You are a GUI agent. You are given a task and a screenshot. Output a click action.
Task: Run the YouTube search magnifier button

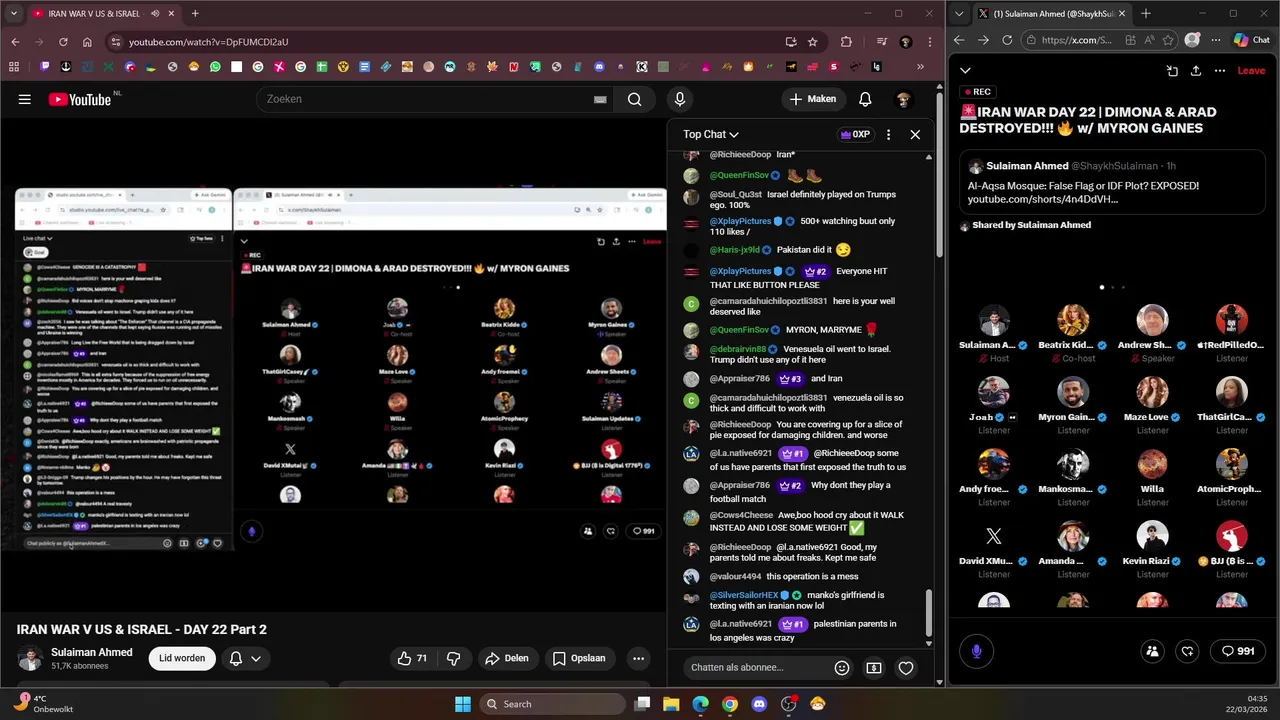pyautogui.click(x=634, y=99)
